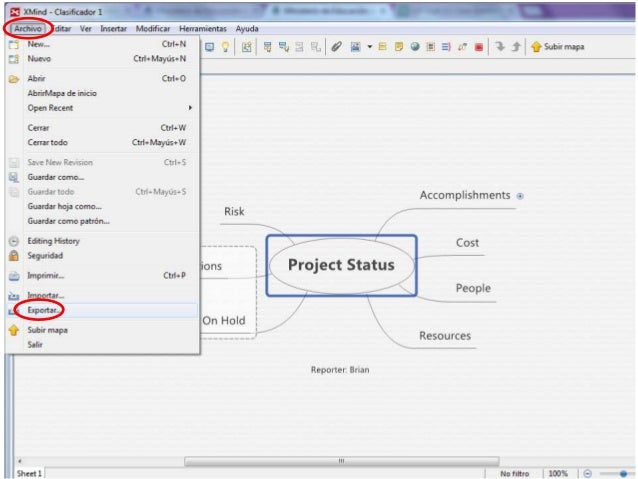Image resolution: width=638 pixels, height=479 pixels.
Task: Choose Nuevo from the Archivo menu
Action: point(102,59)
